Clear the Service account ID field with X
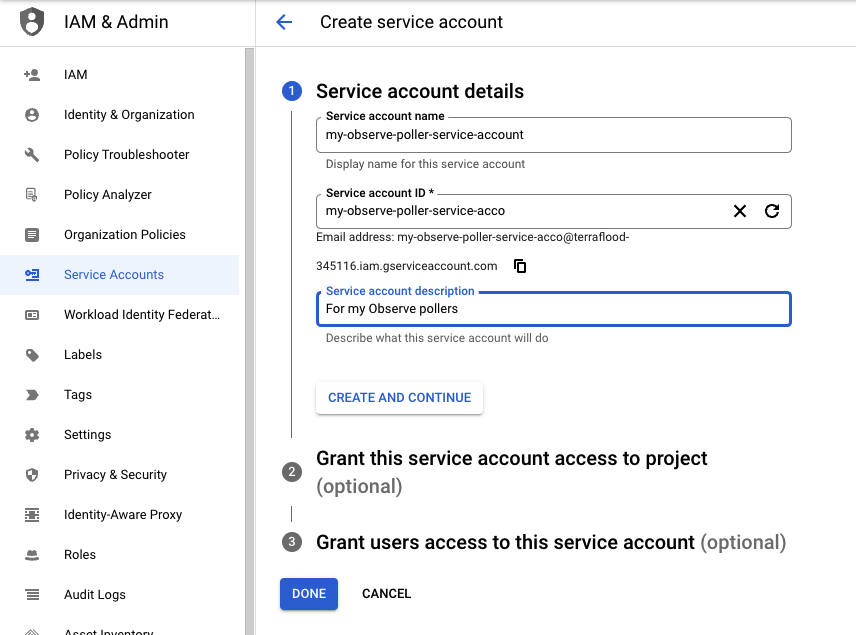 point(740,211)
